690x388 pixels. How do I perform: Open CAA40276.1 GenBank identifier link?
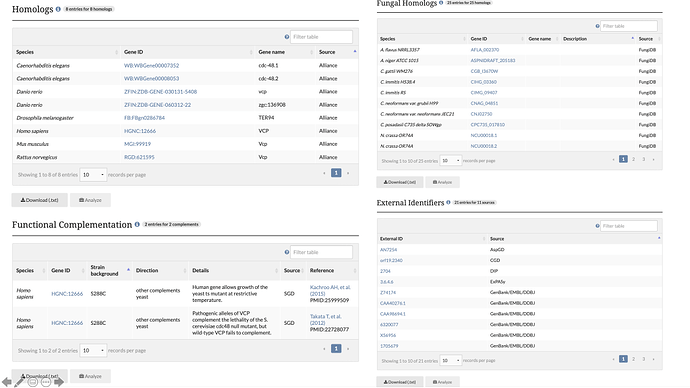tap(393, 303)
